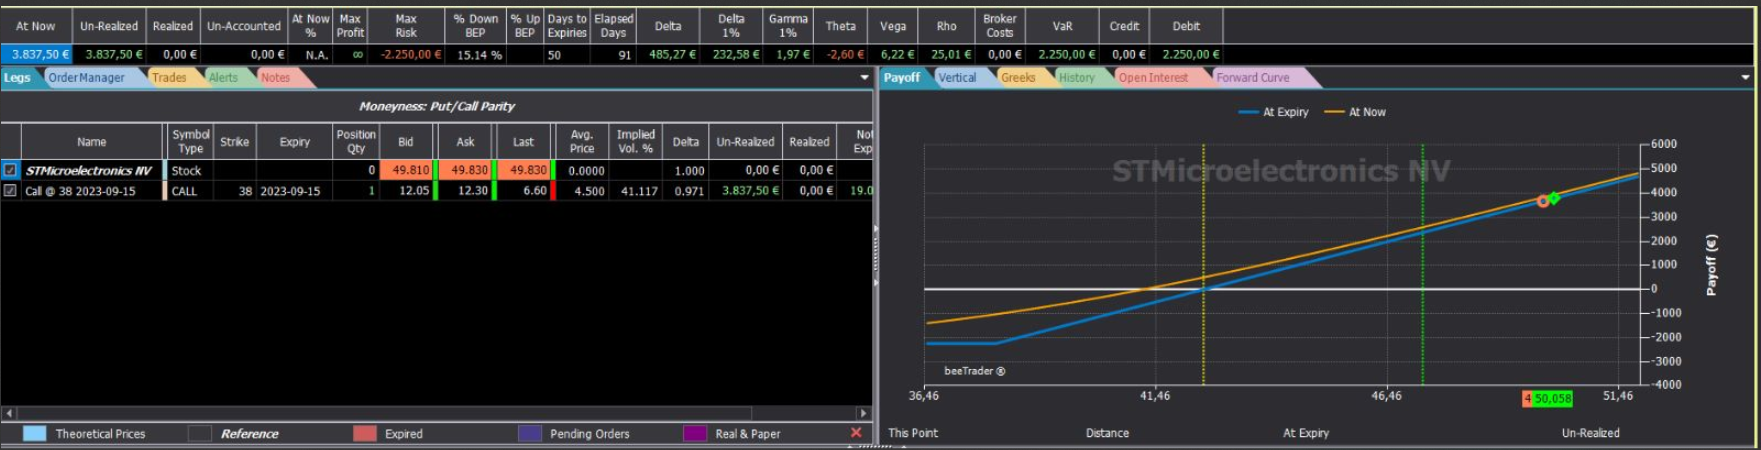Toggle the Call @ 38 leg checkbox
Screen dimensions: 1761x450
10,190
